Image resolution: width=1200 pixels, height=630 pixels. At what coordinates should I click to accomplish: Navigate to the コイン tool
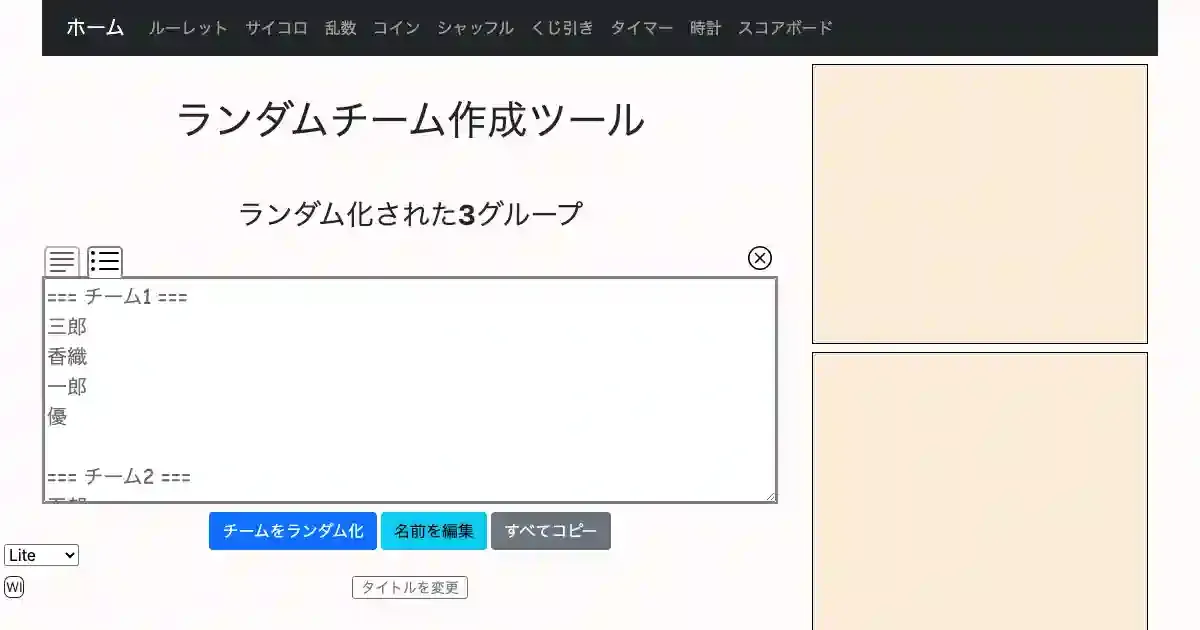396,28
